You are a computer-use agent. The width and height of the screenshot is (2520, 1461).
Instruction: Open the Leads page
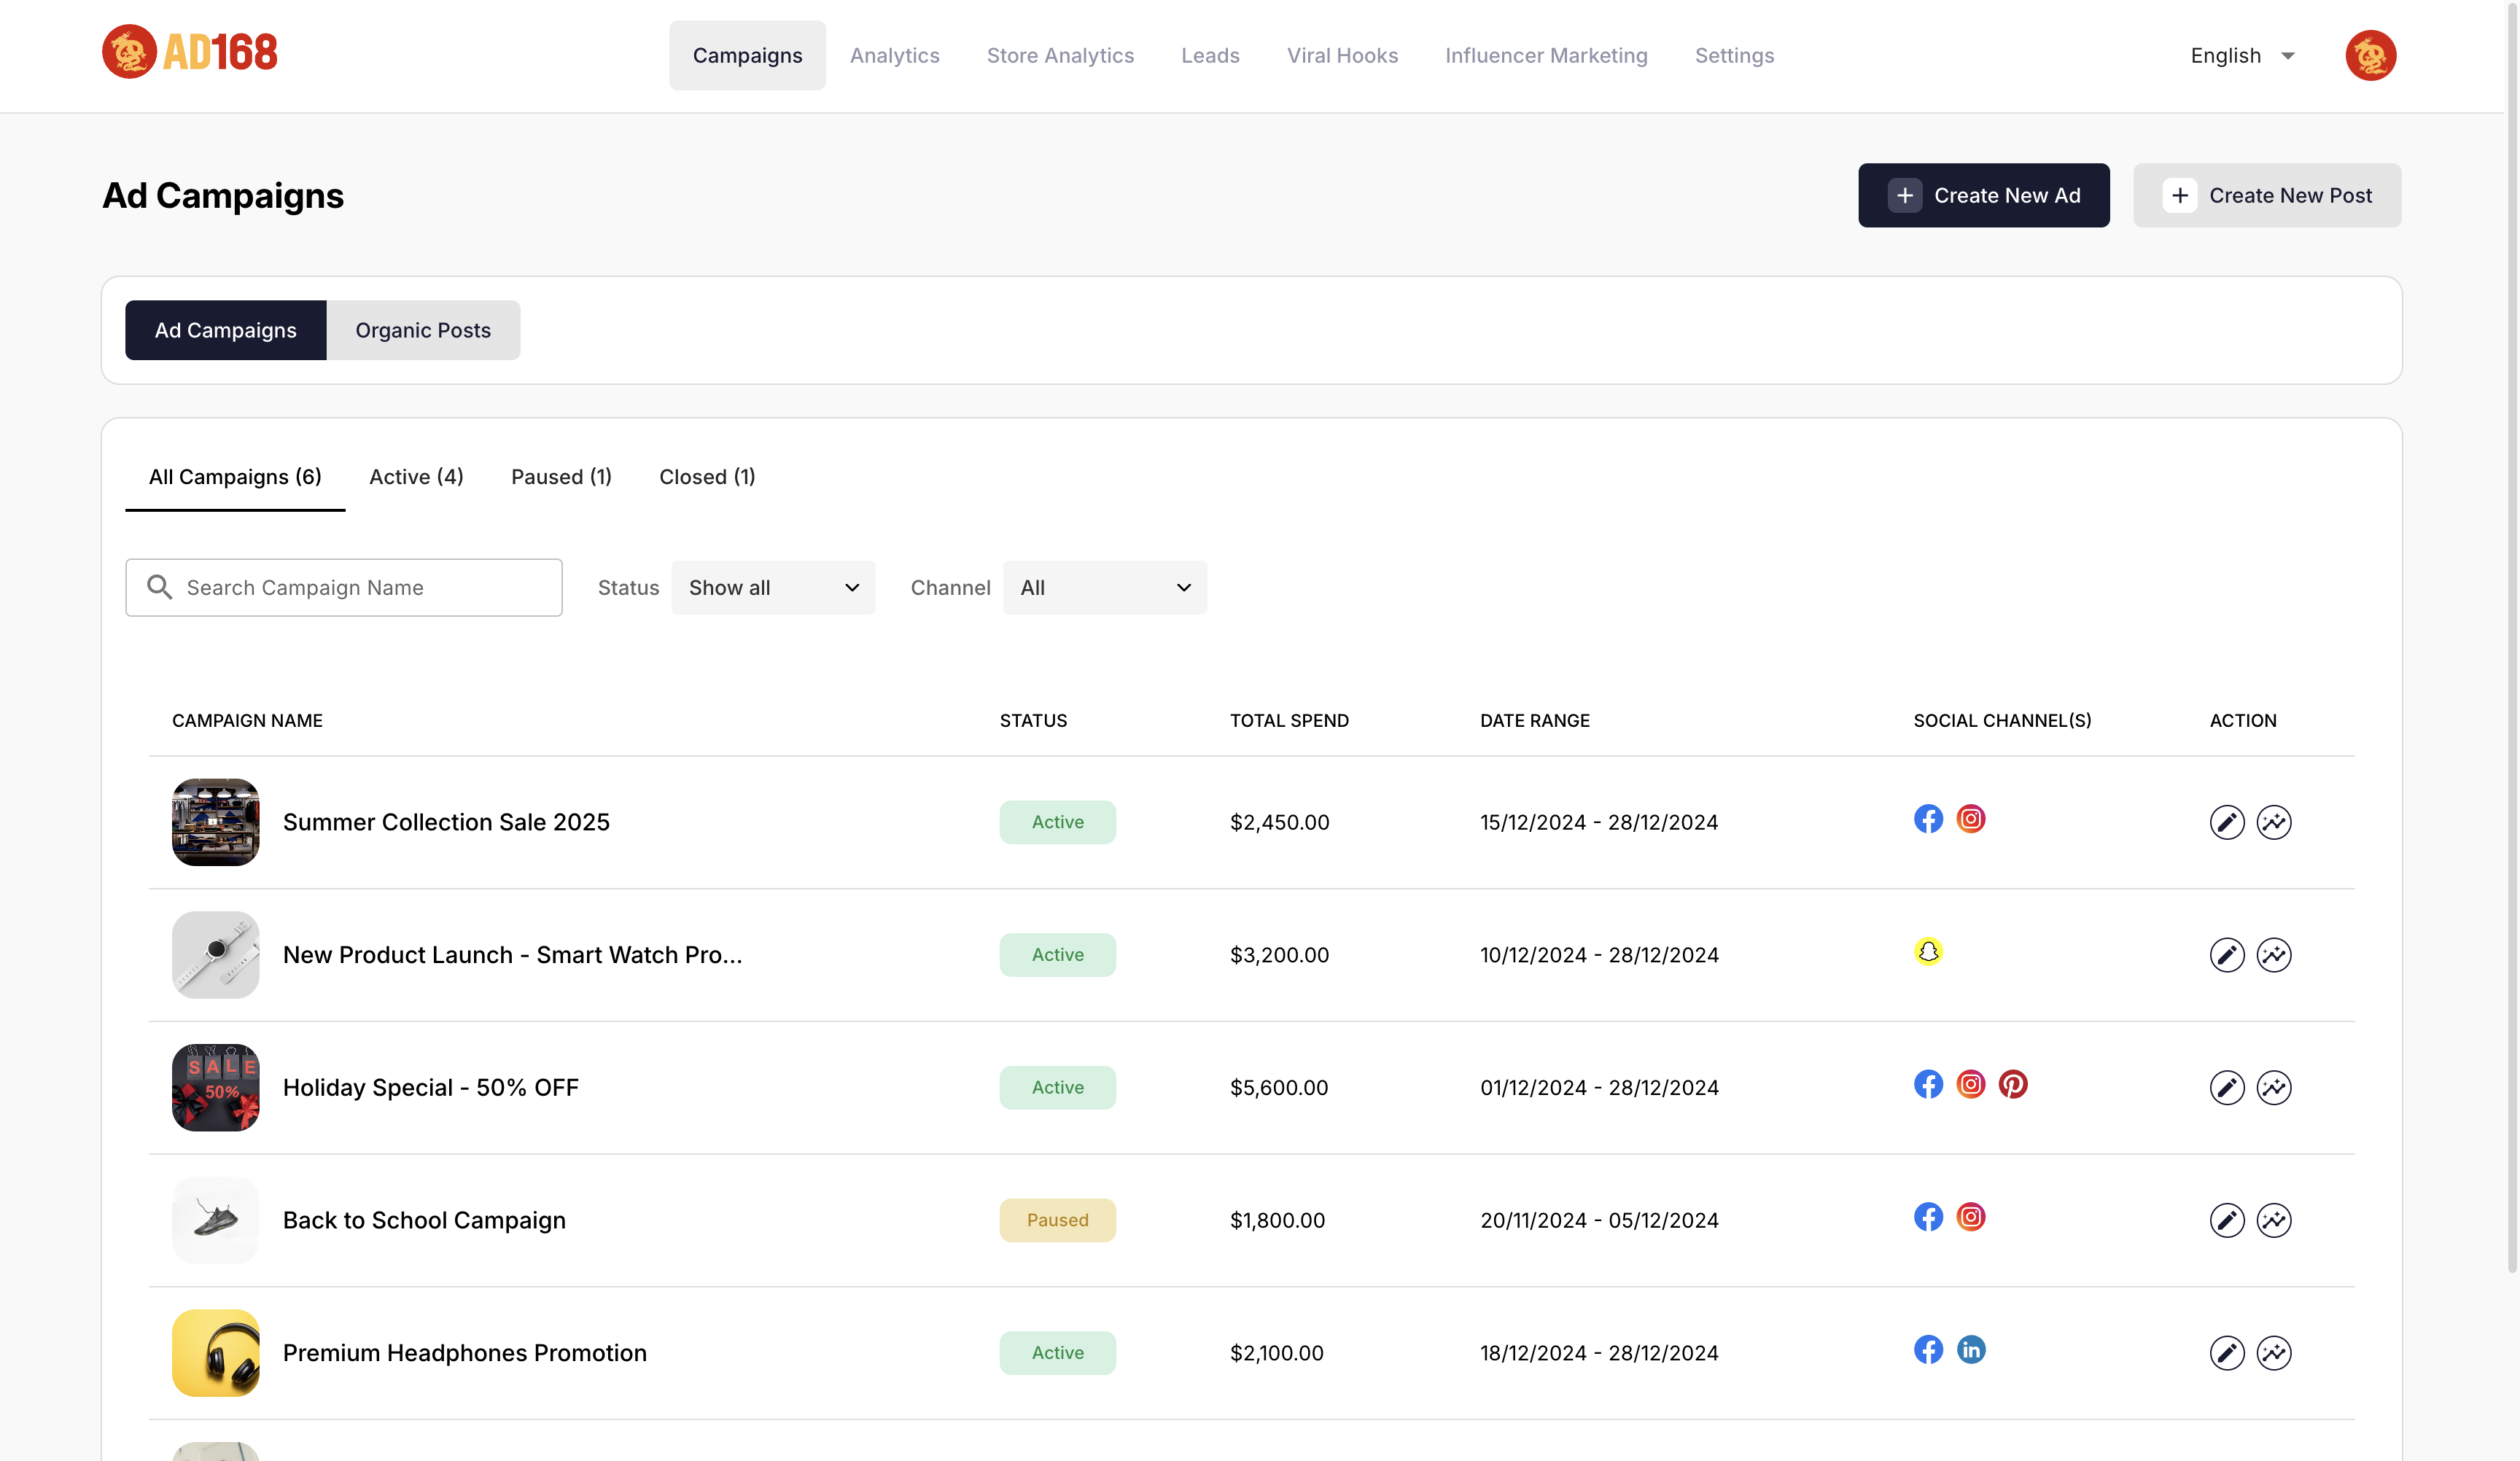point(1210,55)
